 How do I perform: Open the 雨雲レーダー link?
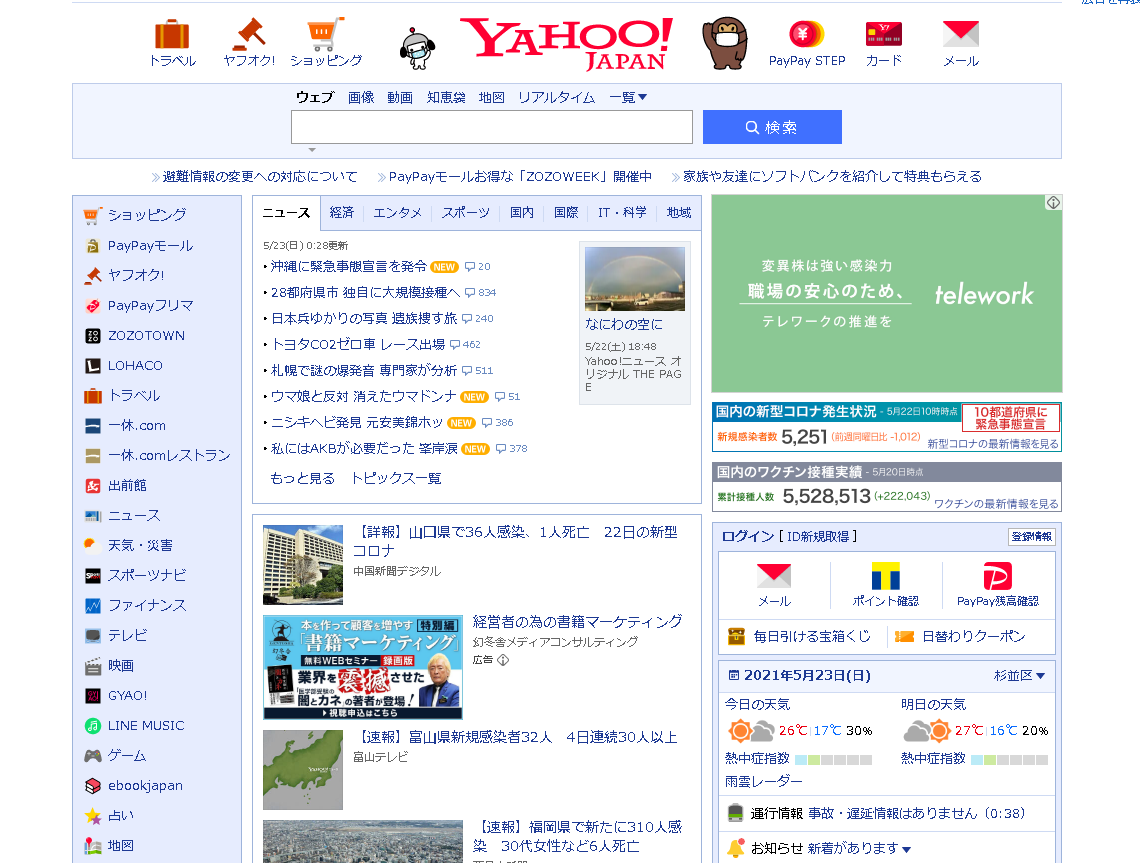763,782
